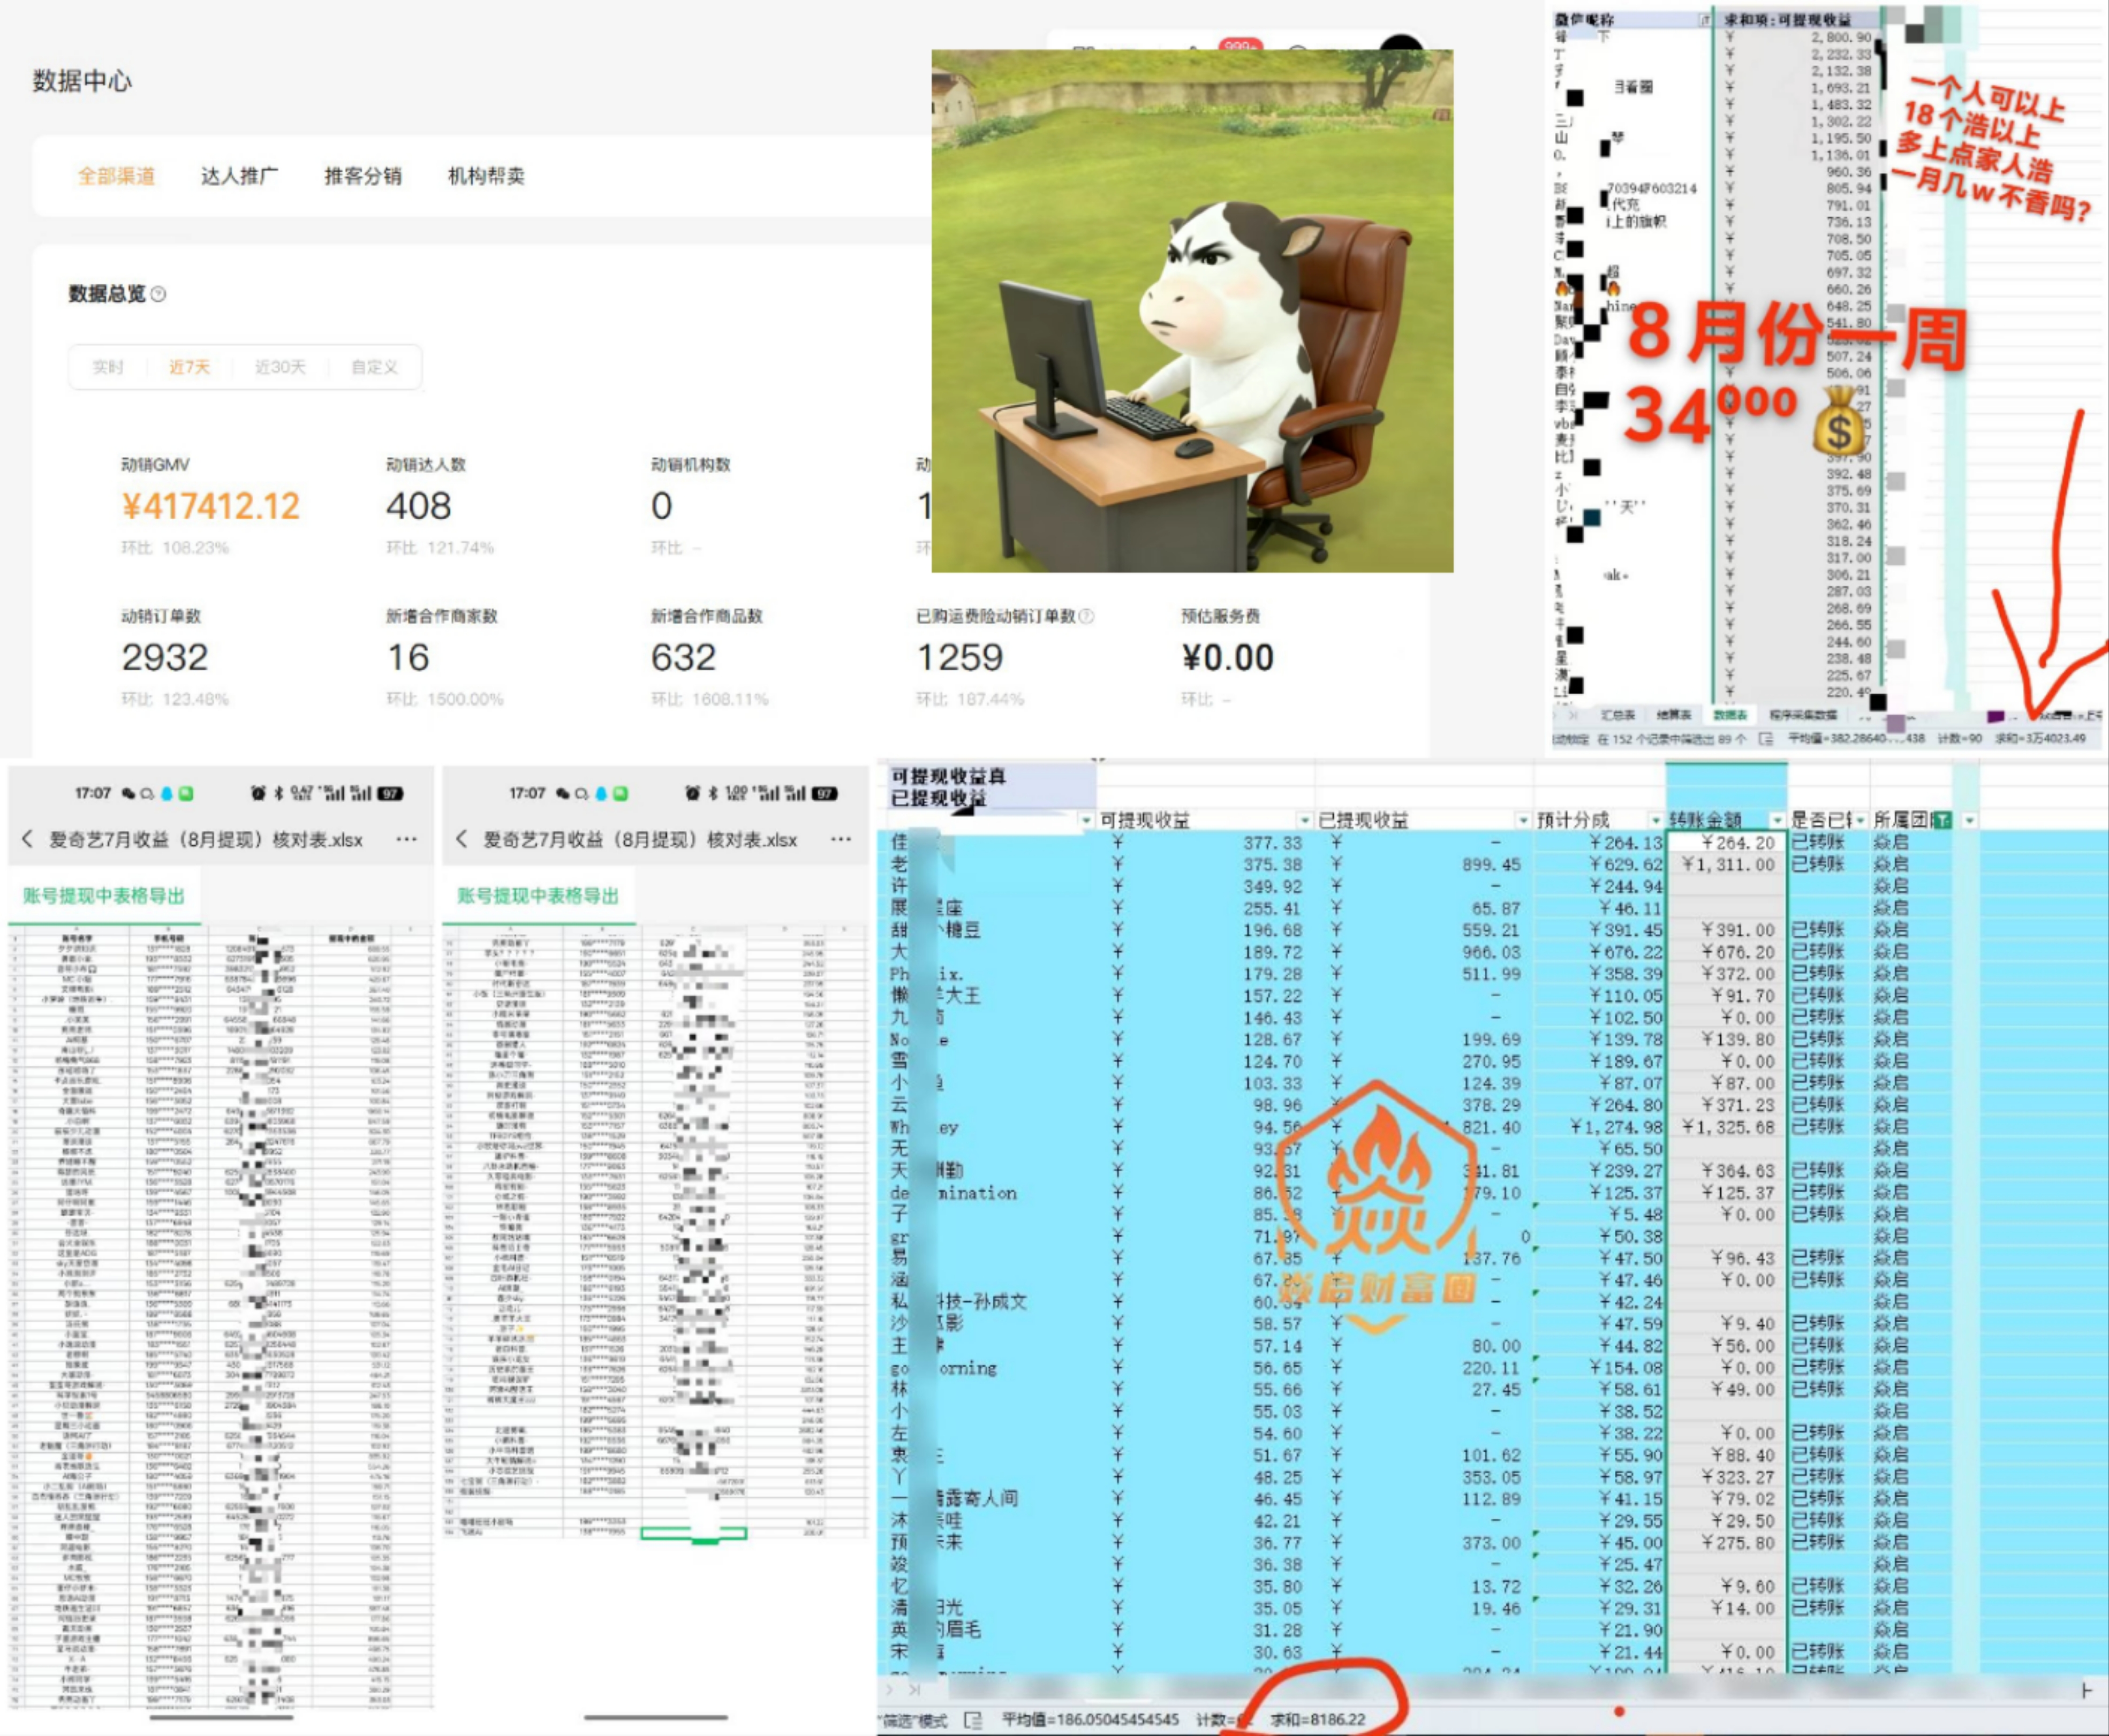The image size is (2109, 1736).
Task: Select the 近7天 time range
Action: pos(189,367)
